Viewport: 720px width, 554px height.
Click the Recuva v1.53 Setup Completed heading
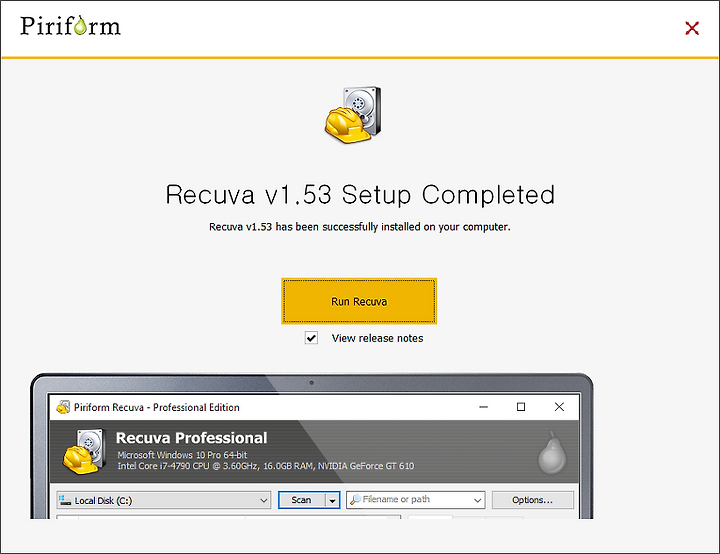click(x=360, y=195)
